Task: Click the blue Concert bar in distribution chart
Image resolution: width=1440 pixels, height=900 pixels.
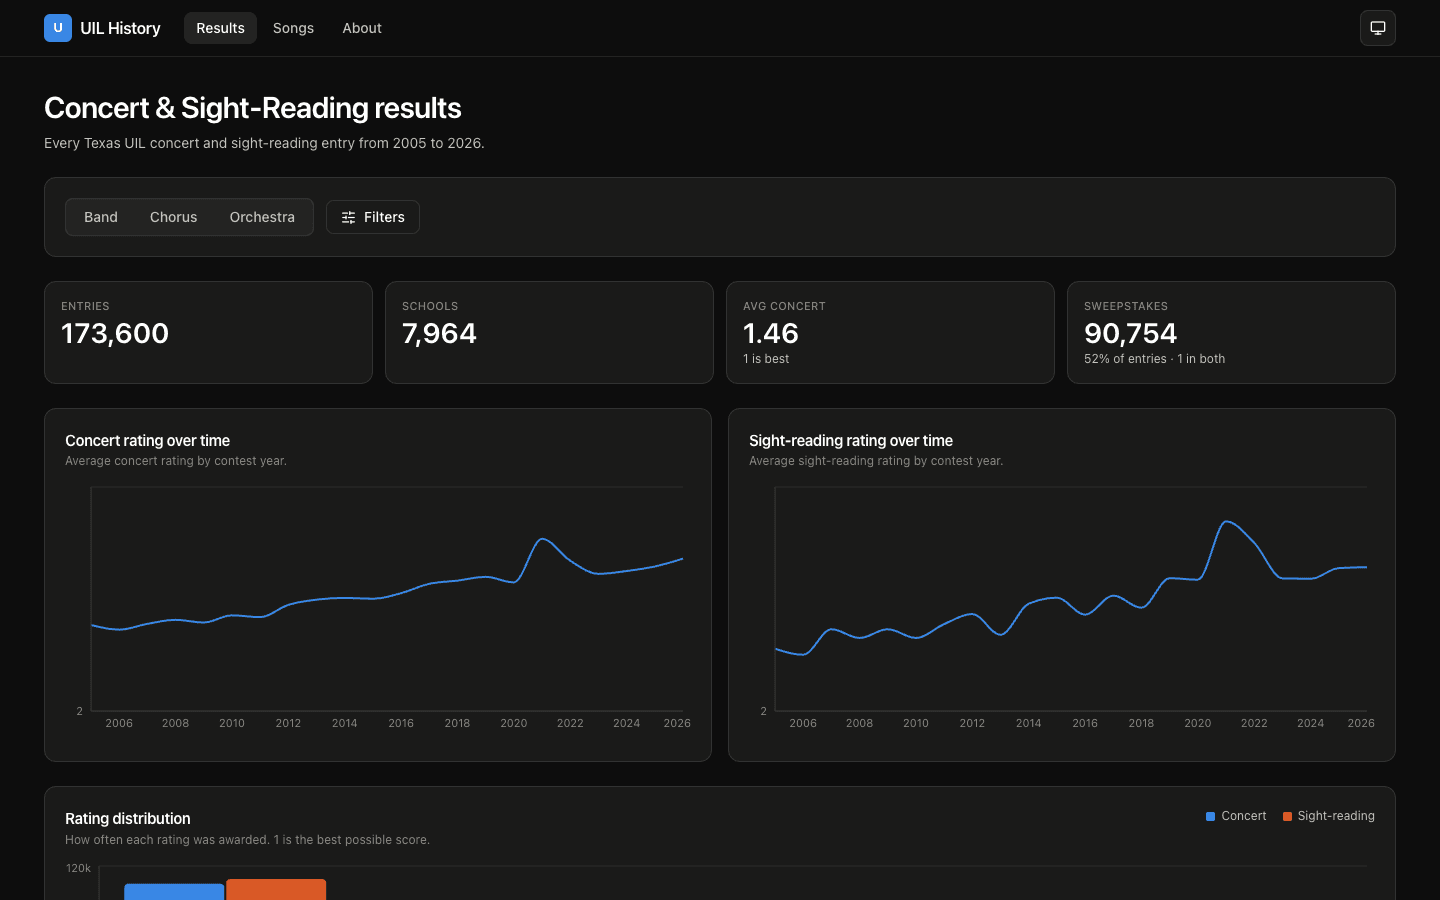Action: coord(174,892)
